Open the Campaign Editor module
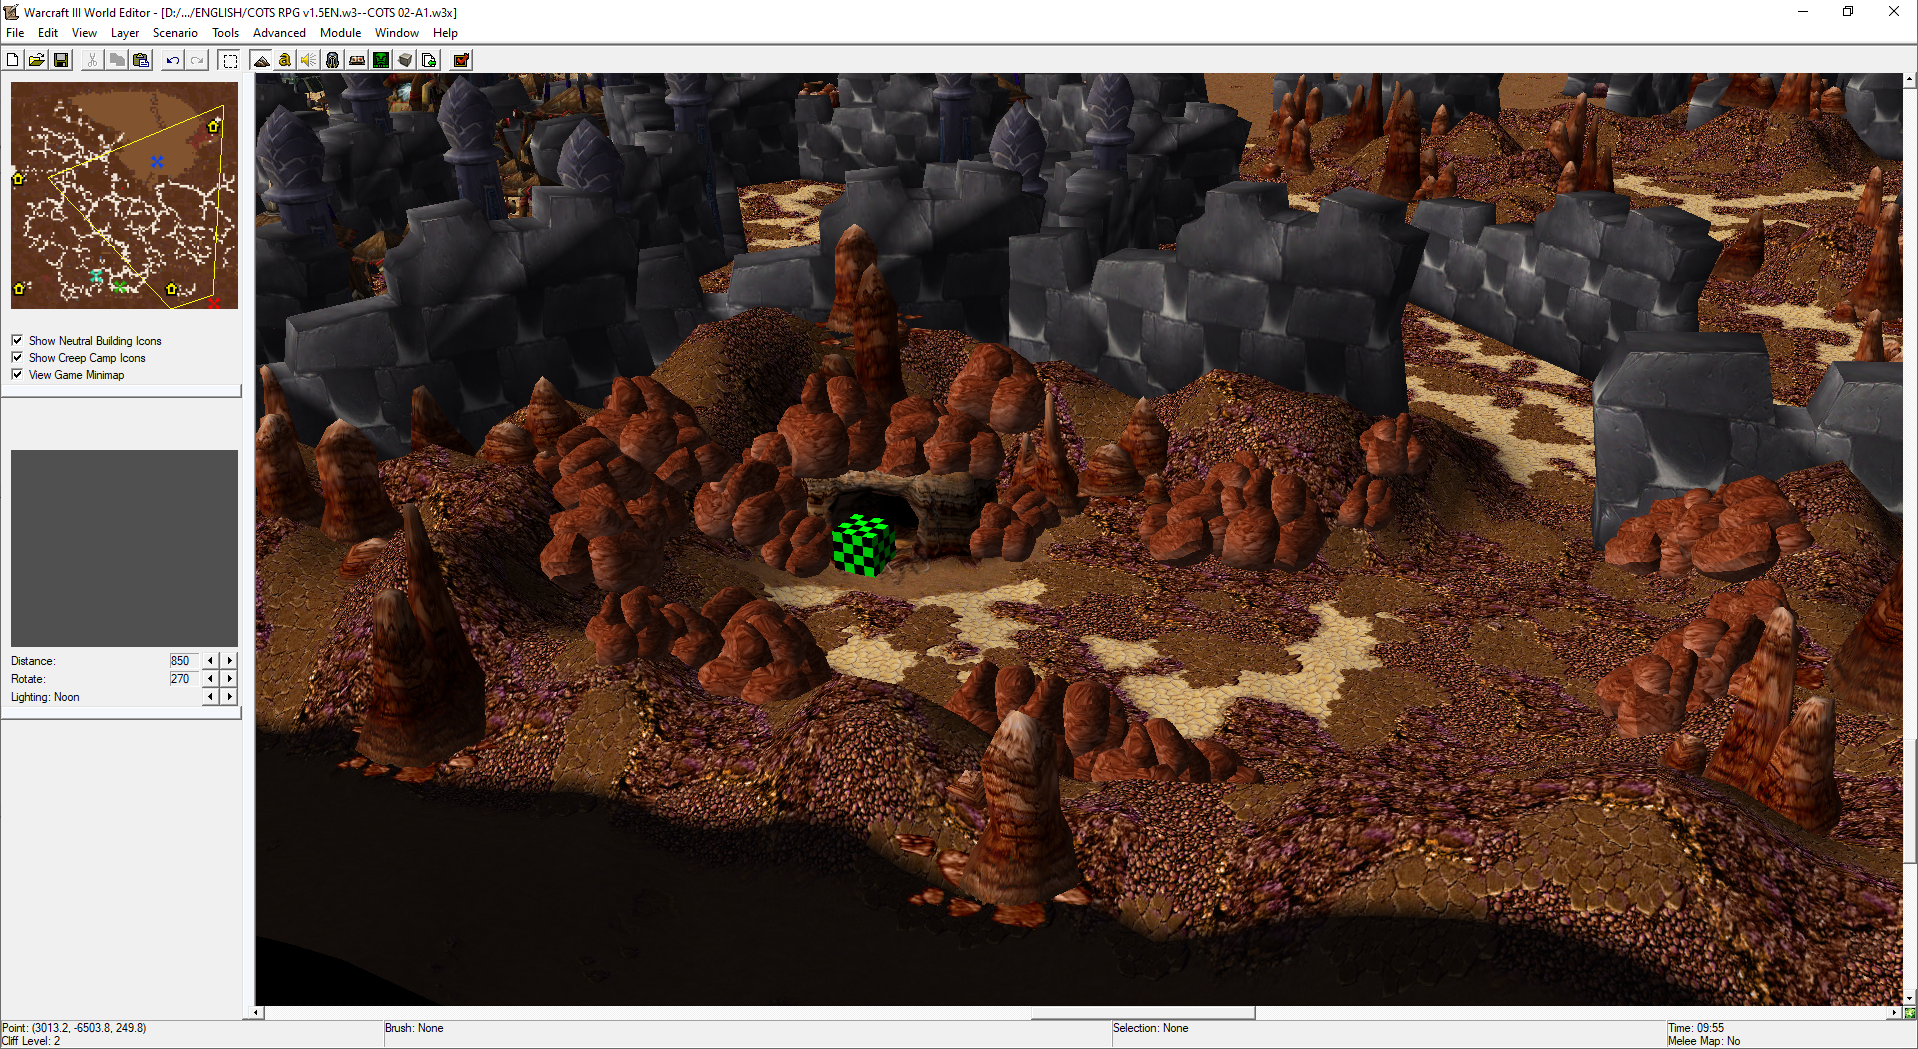The height and width of the screenshot is (1049, 1918). coord(357,60)
